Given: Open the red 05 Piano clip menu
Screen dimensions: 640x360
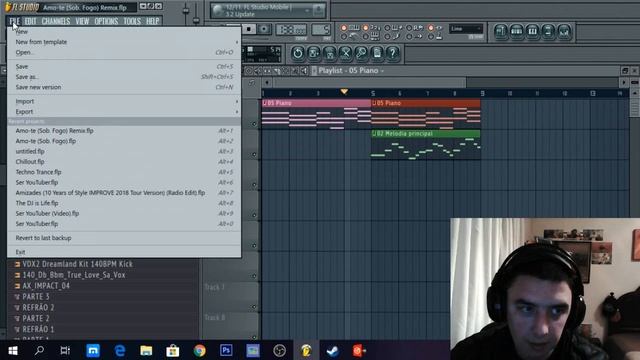Looking at the screenshot, I should (x=374, y=103).
